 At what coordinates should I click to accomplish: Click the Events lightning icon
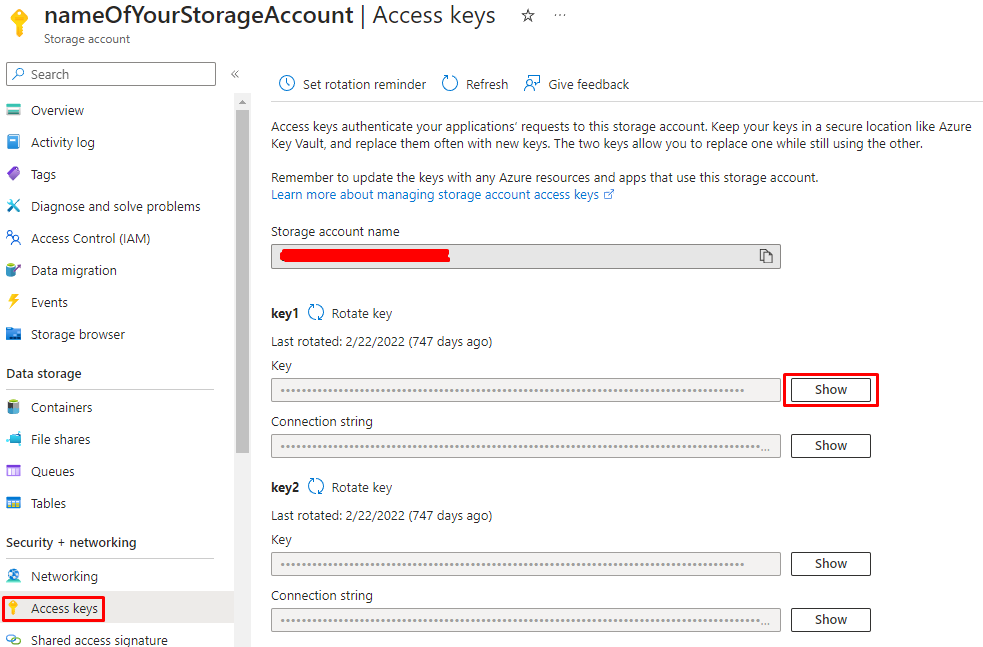click(14, 302)
